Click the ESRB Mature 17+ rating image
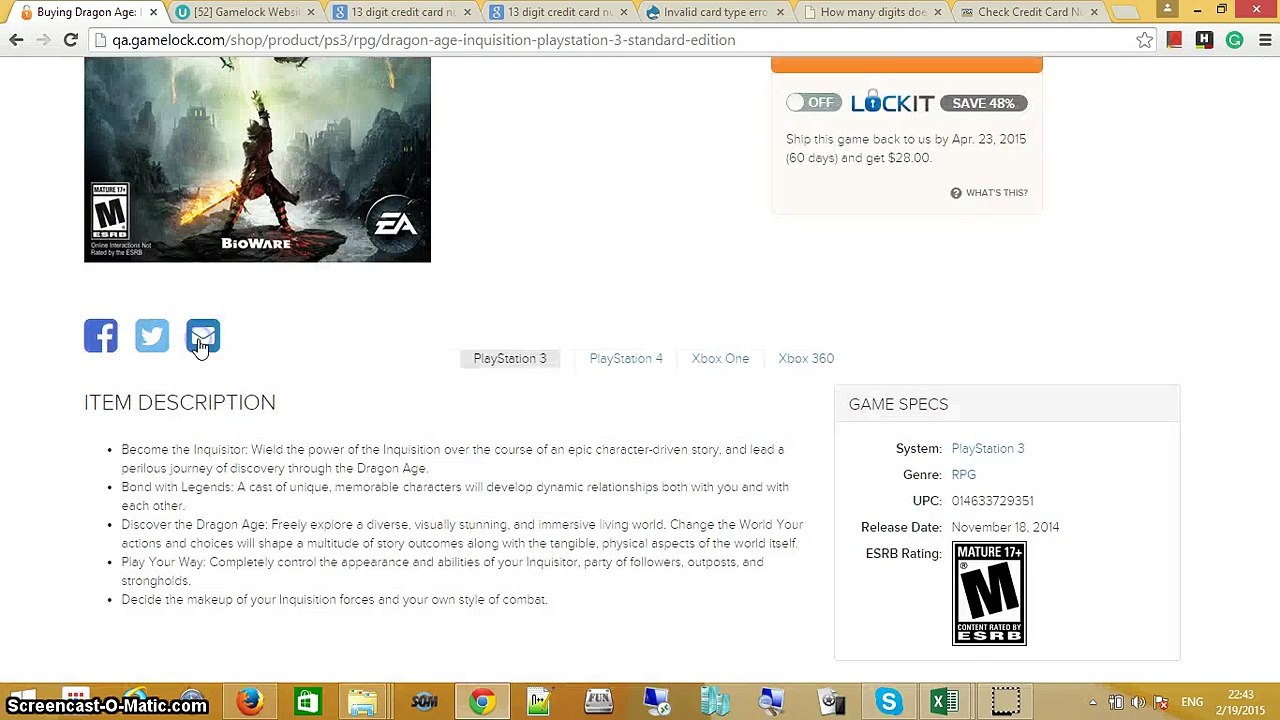Image resolution: width=1280 pixels, height=720 pixels. (x=989, y=594)
